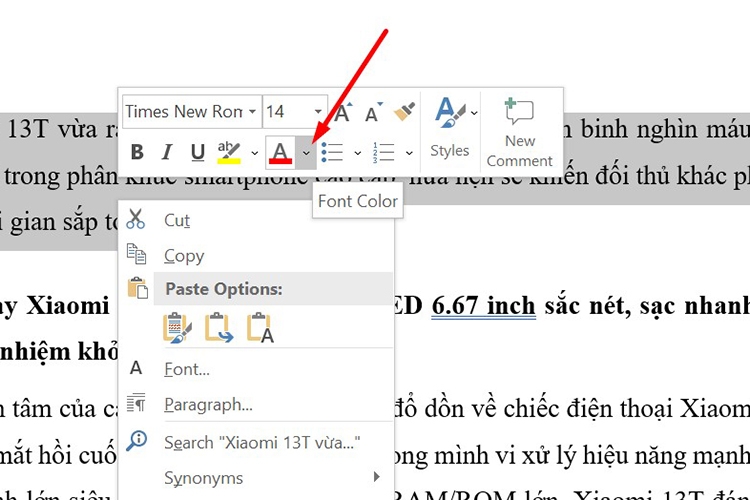
Task: Click the Font letter A icon
Action: point(136,367)
